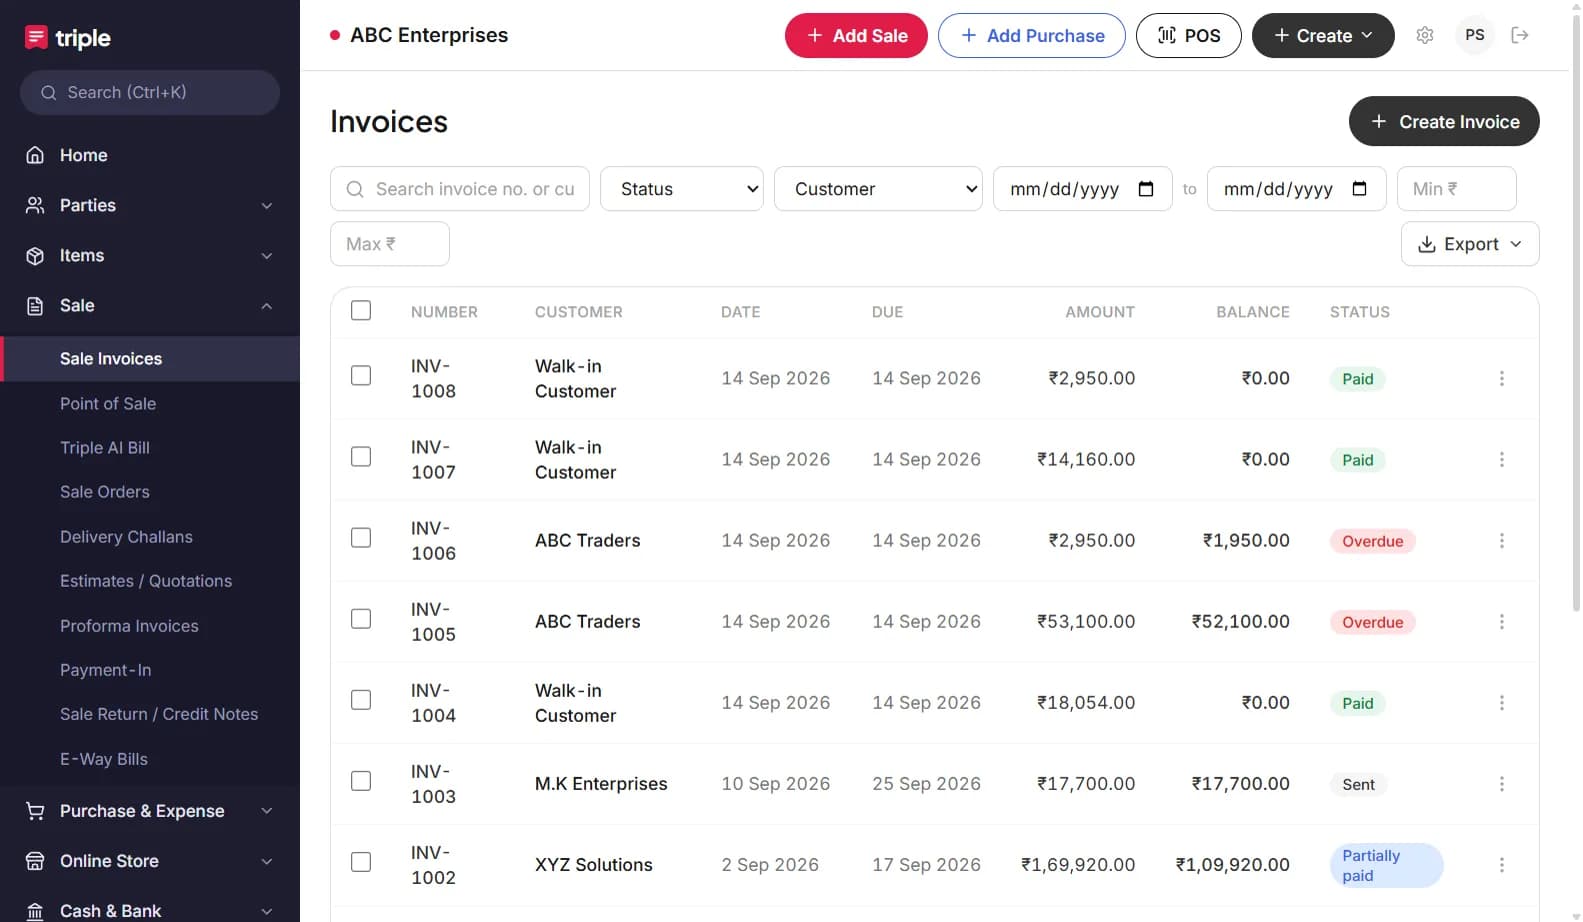Open row actions menu for INV-1005

point(1502,621)
